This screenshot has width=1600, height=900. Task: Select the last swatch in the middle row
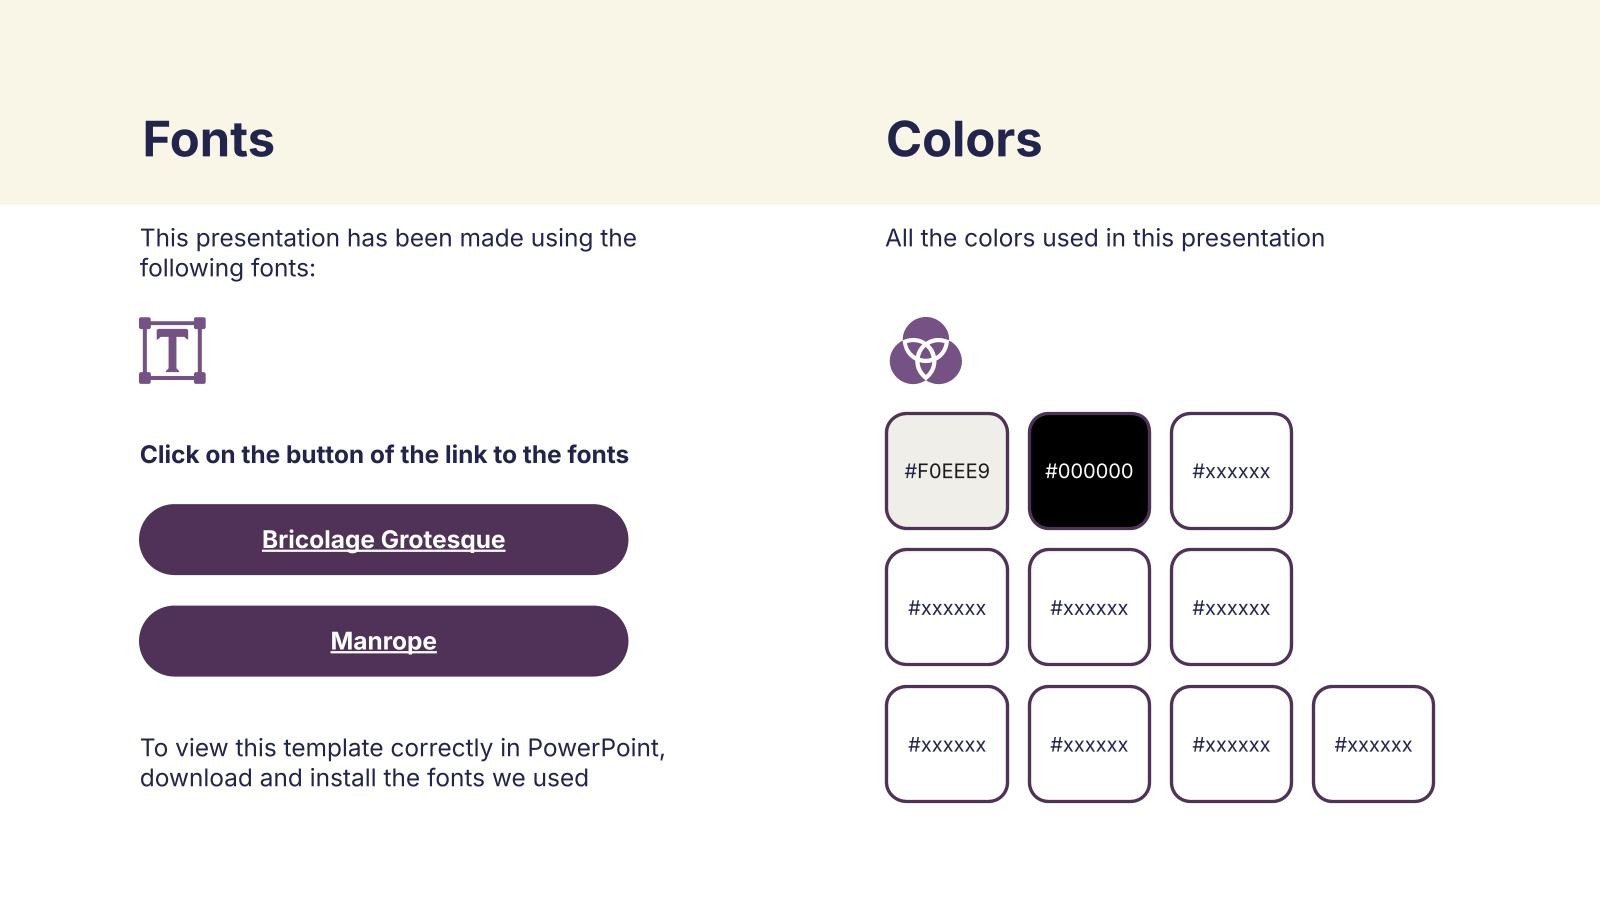(x=1231, y=607)
